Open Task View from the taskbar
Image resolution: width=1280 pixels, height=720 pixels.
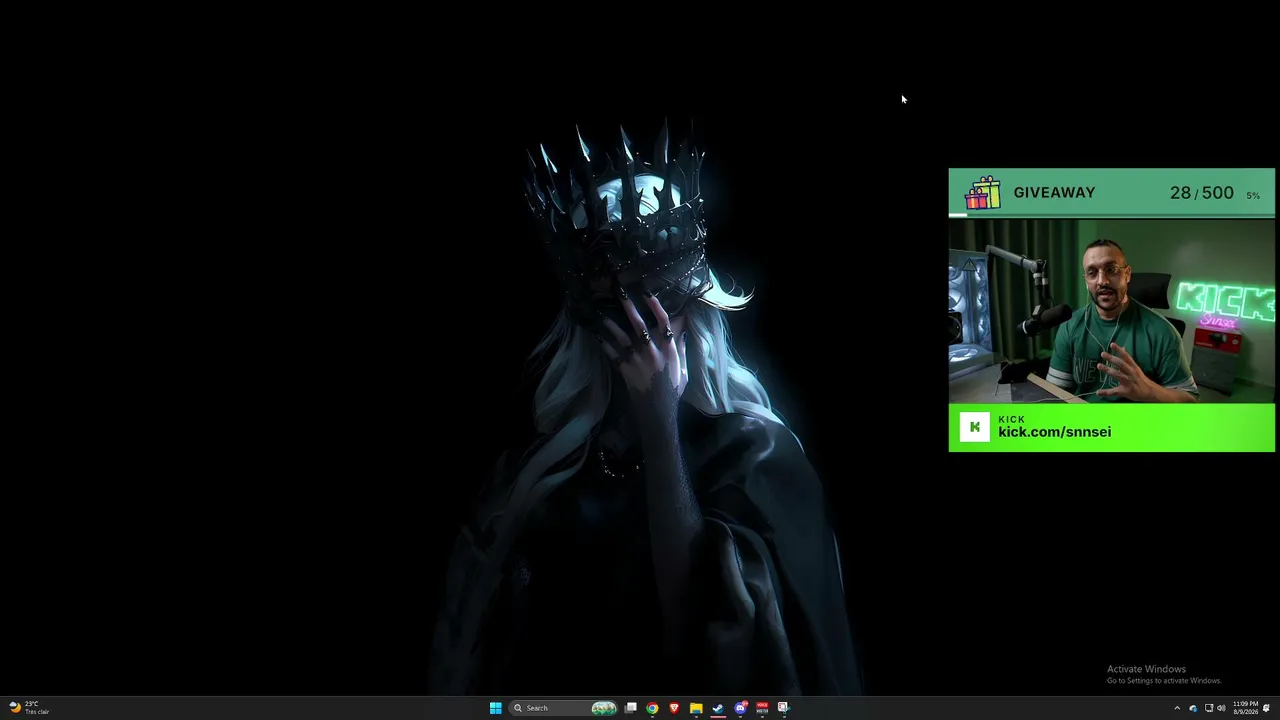631,708
